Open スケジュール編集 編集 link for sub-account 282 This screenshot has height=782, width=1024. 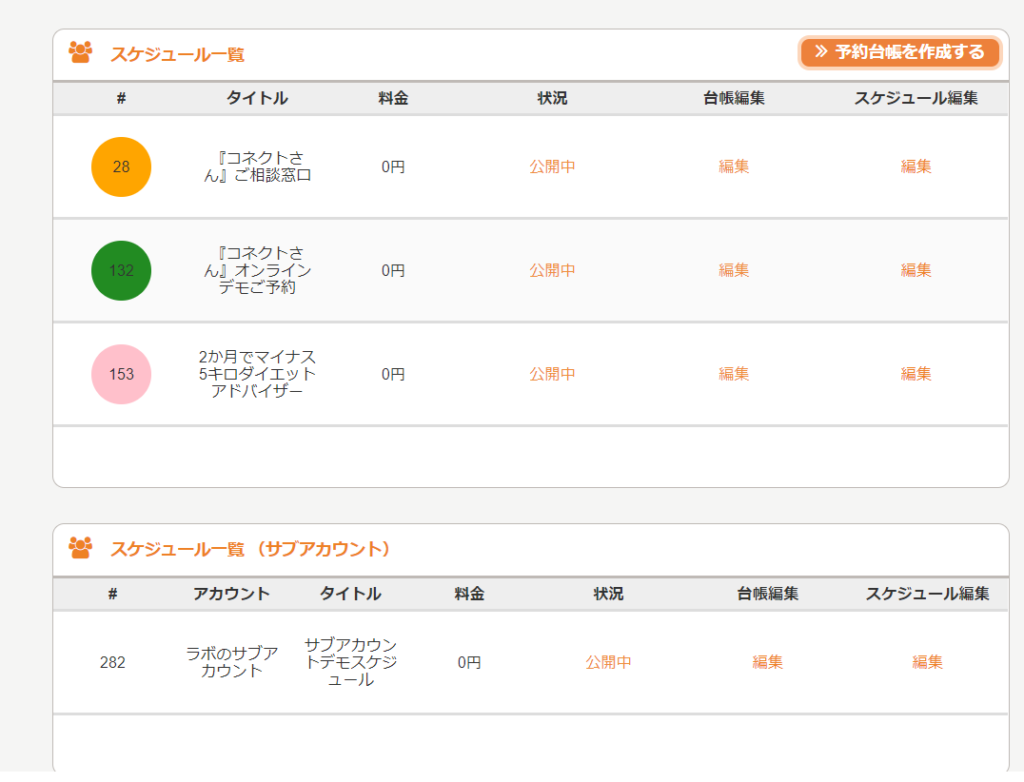[927, 662]
